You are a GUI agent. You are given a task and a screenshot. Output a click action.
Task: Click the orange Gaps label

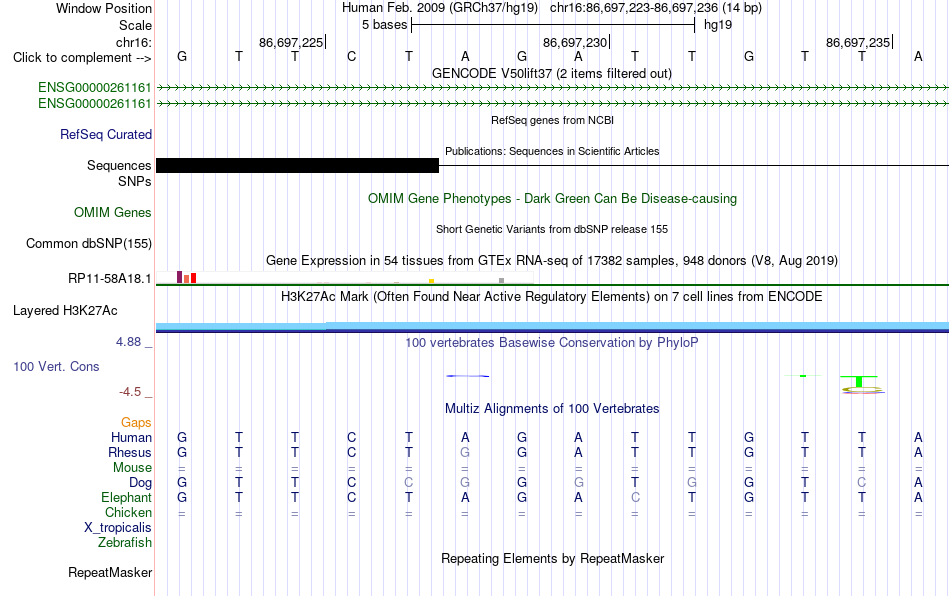(136, 422)
